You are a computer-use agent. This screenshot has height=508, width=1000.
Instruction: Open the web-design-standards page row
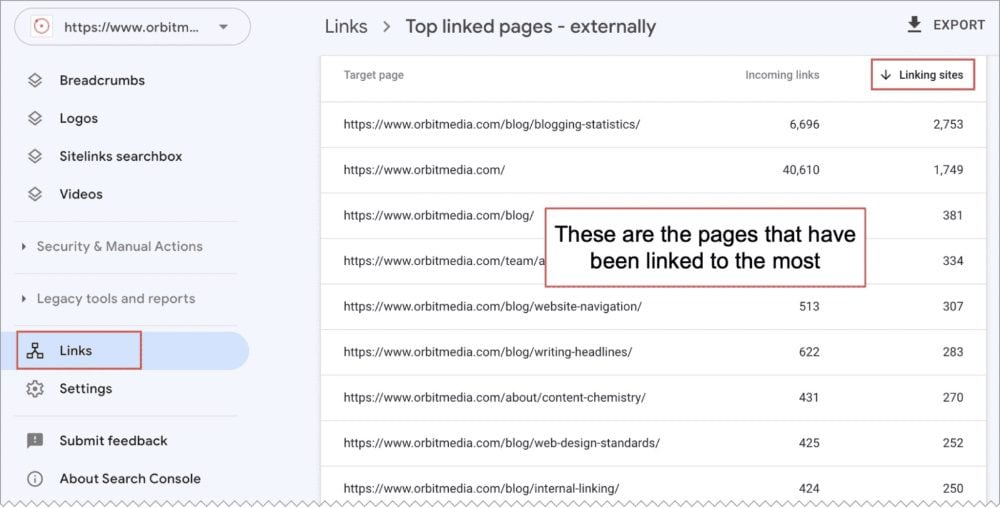(653, 443)
